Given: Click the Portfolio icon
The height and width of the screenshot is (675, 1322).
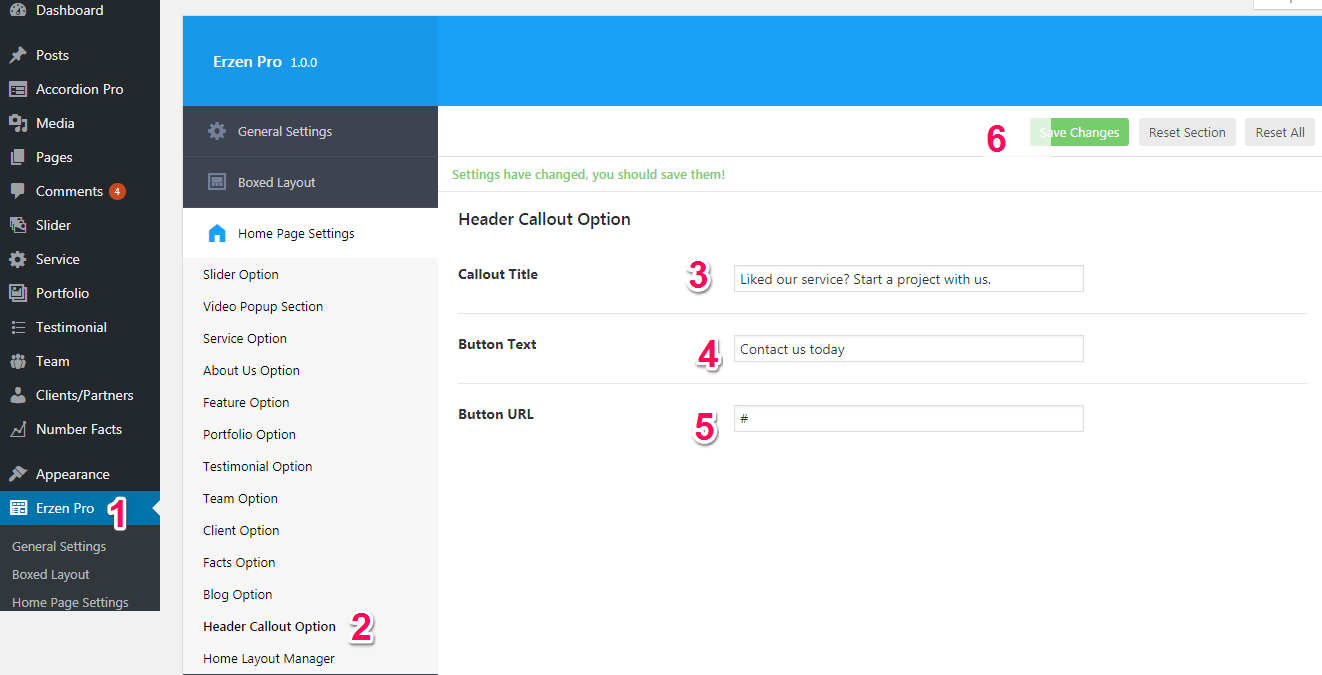Looking at the screenshot, I should tap(18, 293).
